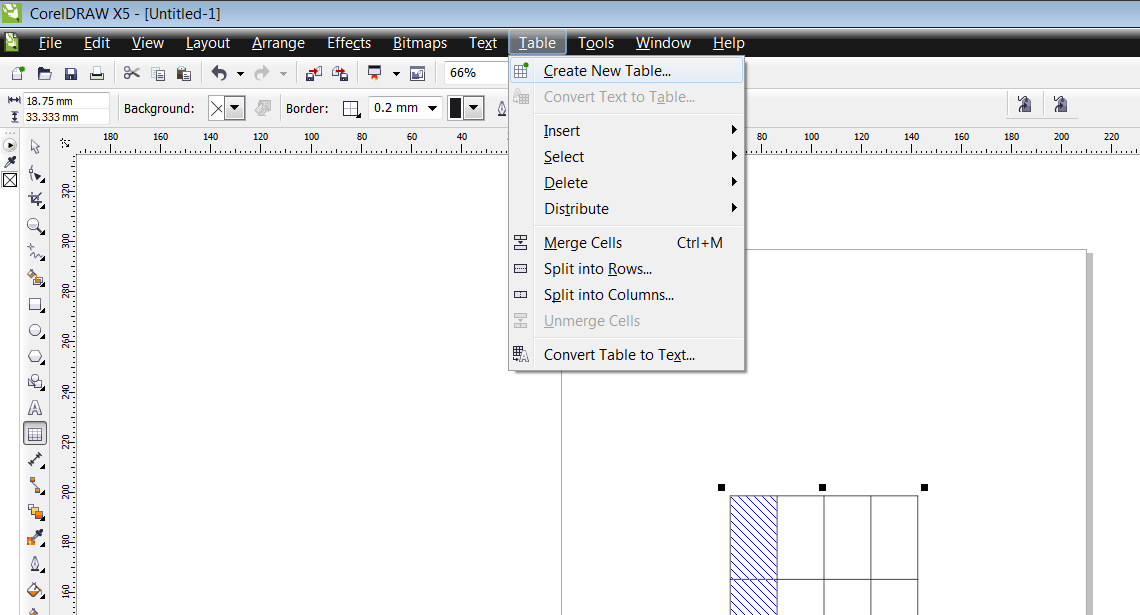Open the Edit menu
Image resolution: width=1140 pixels, height=615 pixels.
(97, 43)
